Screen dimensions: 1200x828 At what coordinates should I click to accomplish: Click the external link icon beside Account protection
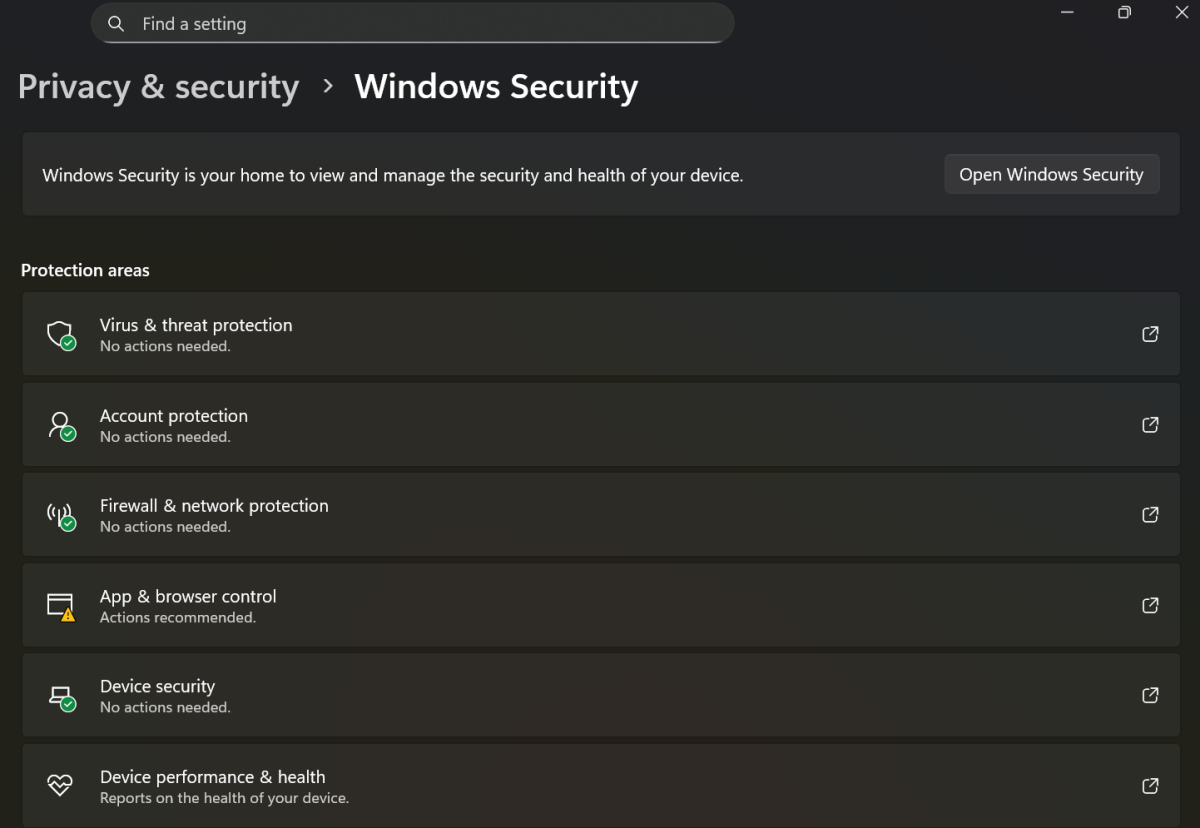click(x=1150, y=424)
